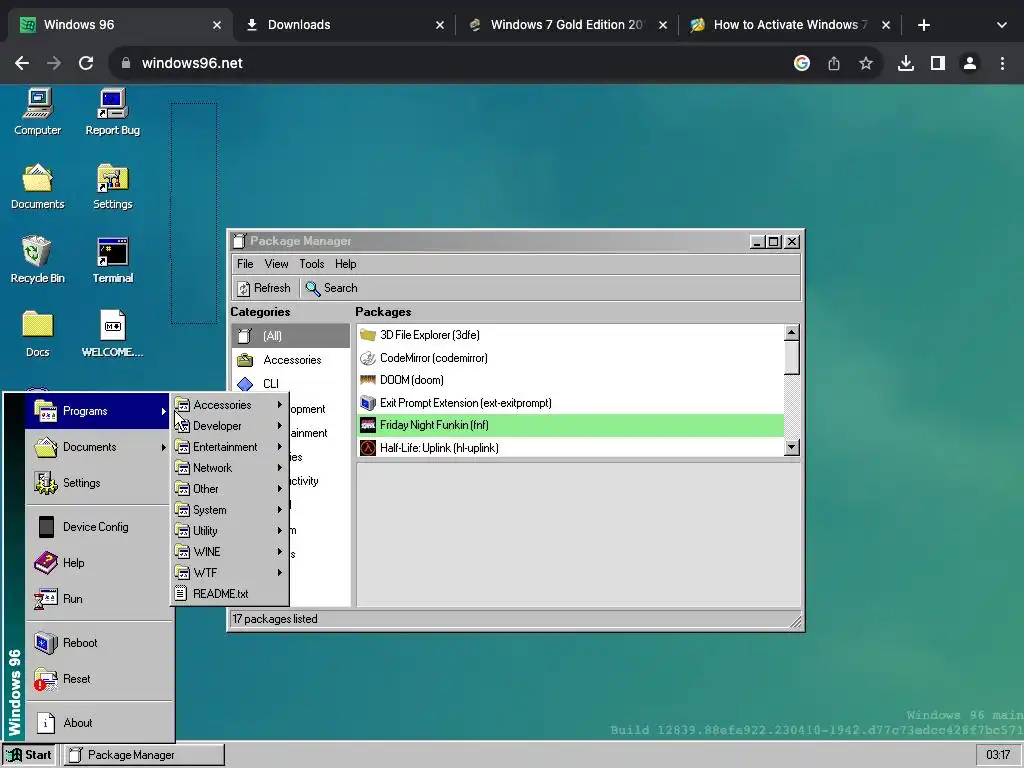Open the Documents desktop folder icon

37,186
